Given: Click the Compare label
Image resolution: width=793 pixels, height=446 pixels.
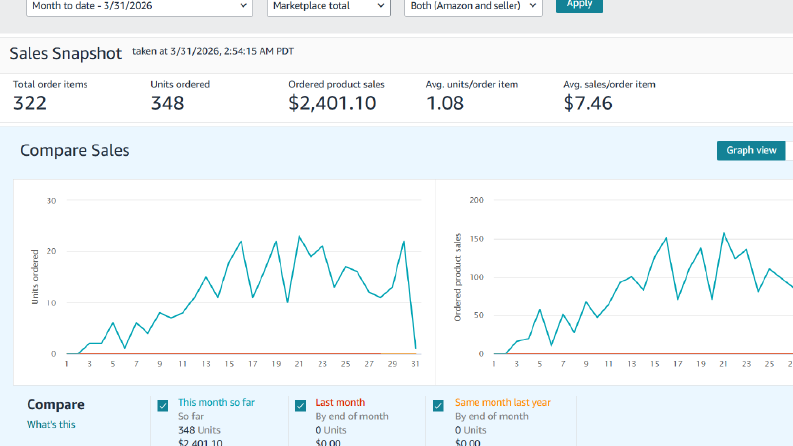Looking at the screenshot, I should (56, 405).
